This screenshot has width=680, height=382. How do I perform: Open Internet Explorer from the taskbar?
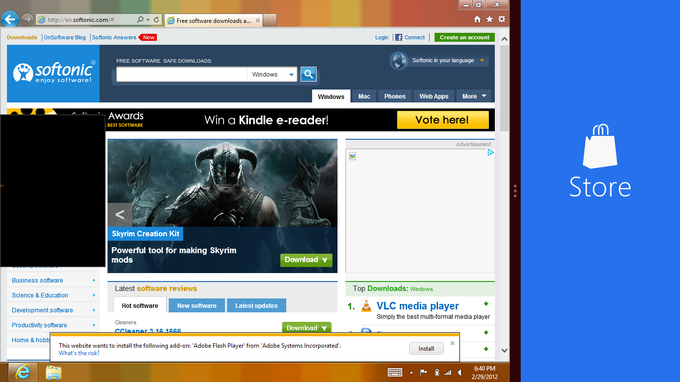coord(22,372)
